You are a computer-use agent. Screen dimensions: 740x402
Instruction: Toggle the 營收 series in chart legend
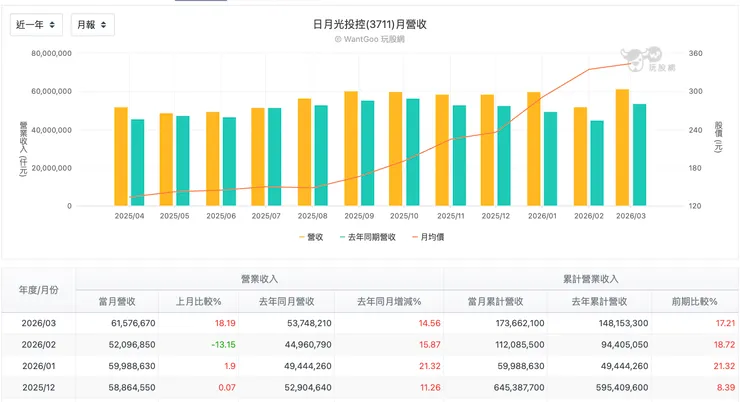click(x=311, y=237)
